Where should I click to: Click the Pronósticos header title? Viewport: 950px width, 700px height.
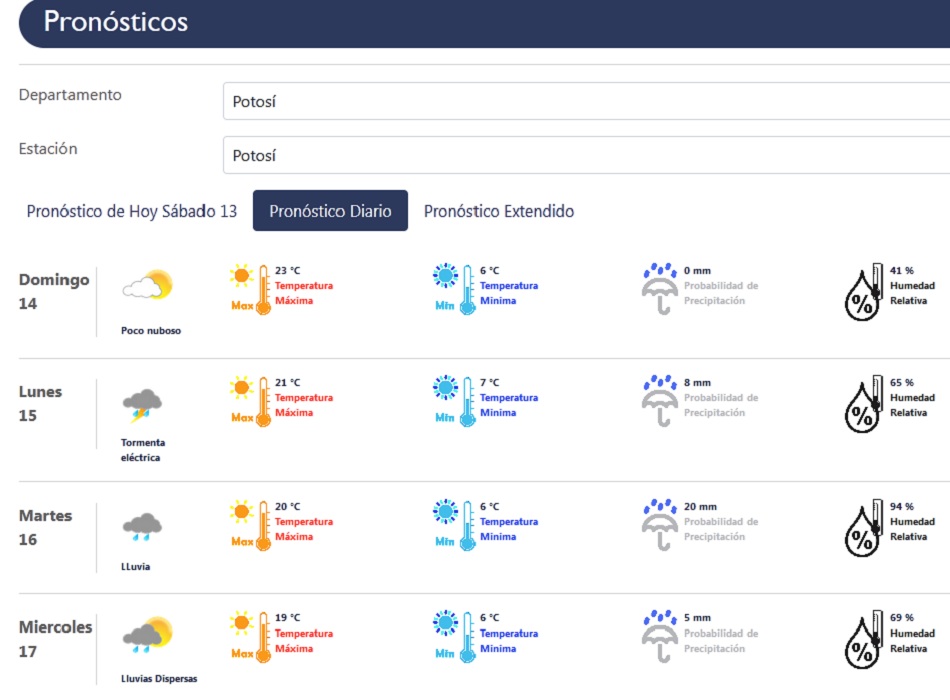point(116,21)
